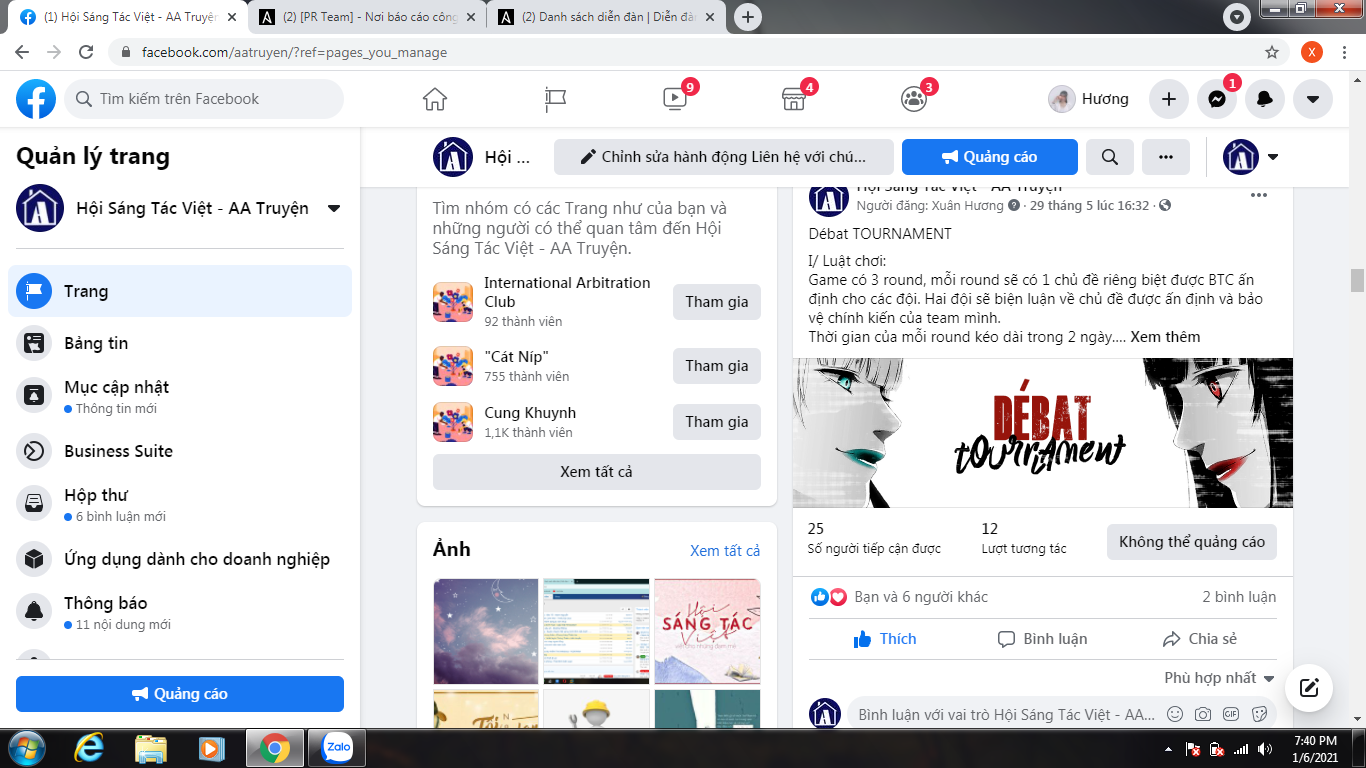Open a new browser tab
The image size is (1366, 768).
[x=747, y=17]
